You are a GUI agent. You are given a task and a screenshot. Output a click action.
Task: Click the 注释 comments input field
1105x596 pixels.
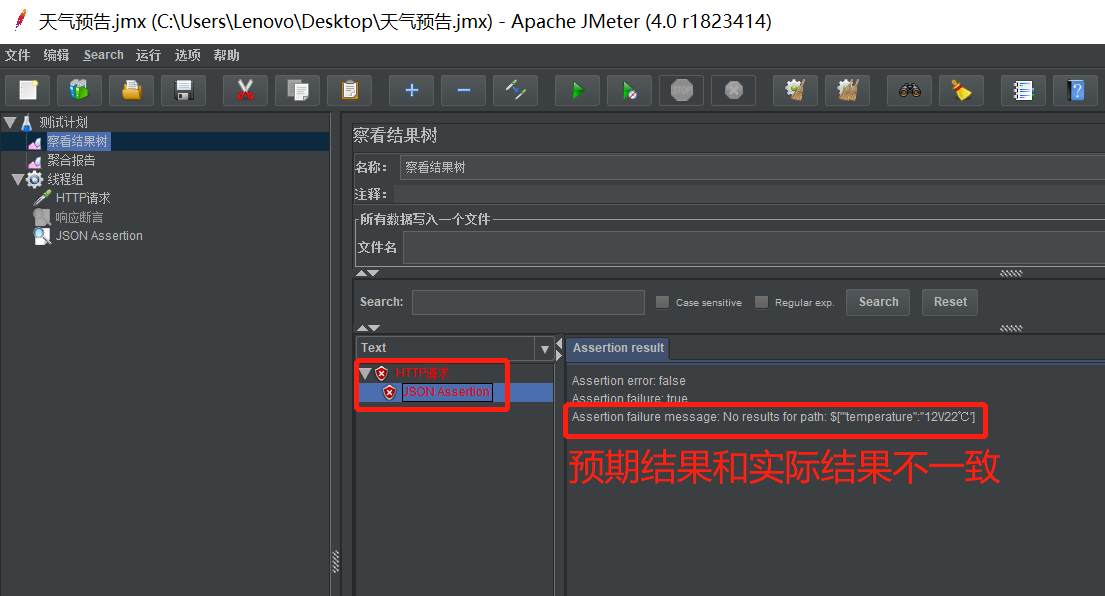749,194
